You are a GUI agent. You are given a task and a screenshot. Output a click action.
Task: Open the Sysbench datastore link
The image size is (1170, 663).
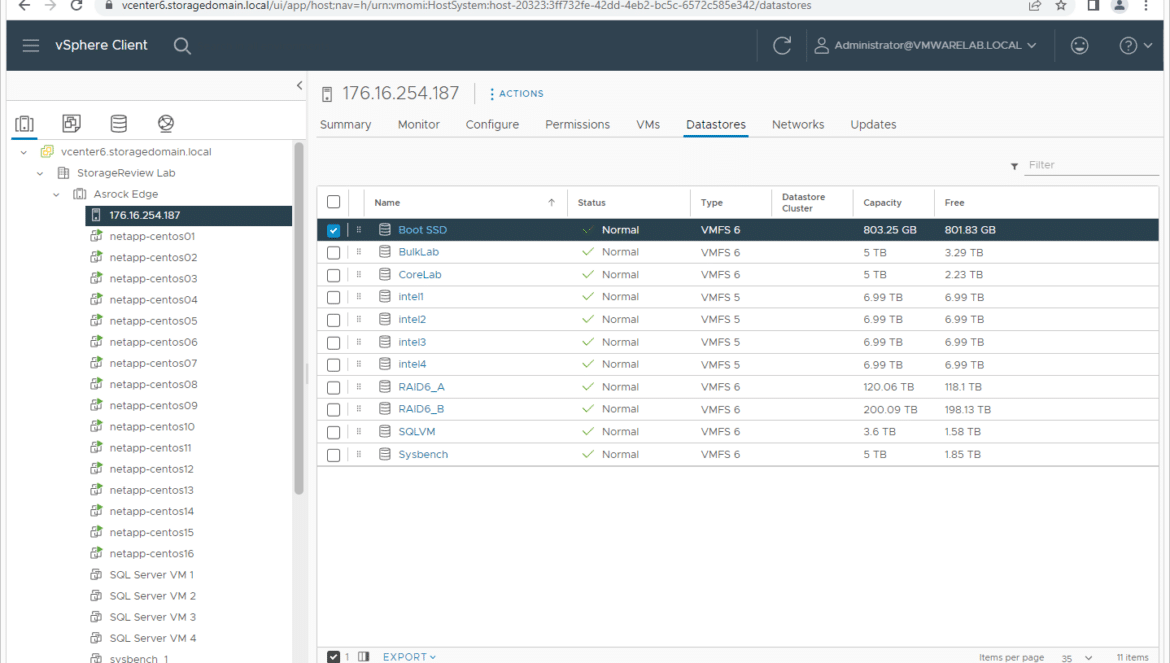coord(423,454)
